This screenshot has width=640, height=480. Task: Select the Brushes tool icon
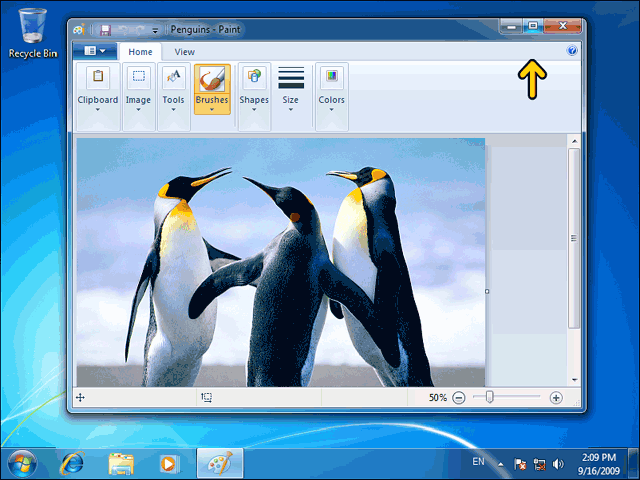tap(212, 78)
